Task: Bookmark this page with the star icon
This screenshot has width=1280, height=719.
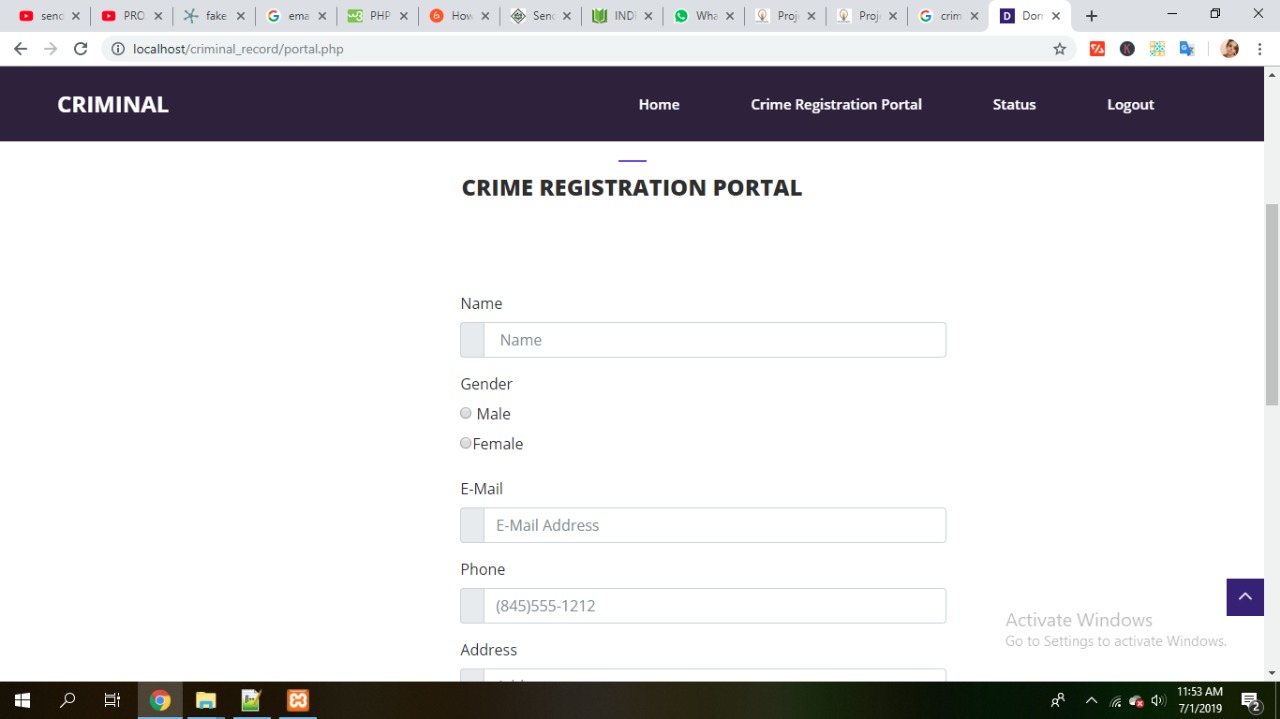Action: coord(1060,49)
